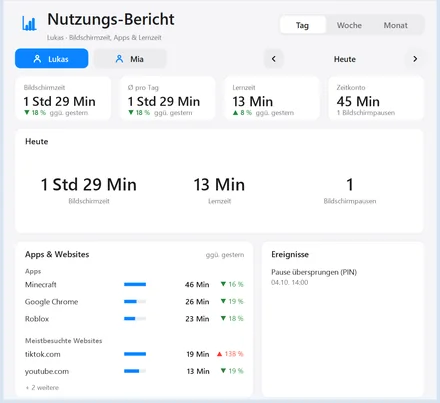Click Roblox's 18 % decrease indicator
Viewport: 440px width, 403px height.
coord(232,319)
